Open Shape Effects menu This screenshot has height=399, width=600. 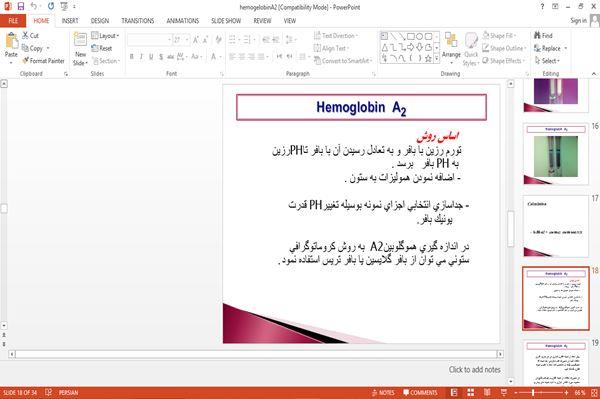click(503, 61)
